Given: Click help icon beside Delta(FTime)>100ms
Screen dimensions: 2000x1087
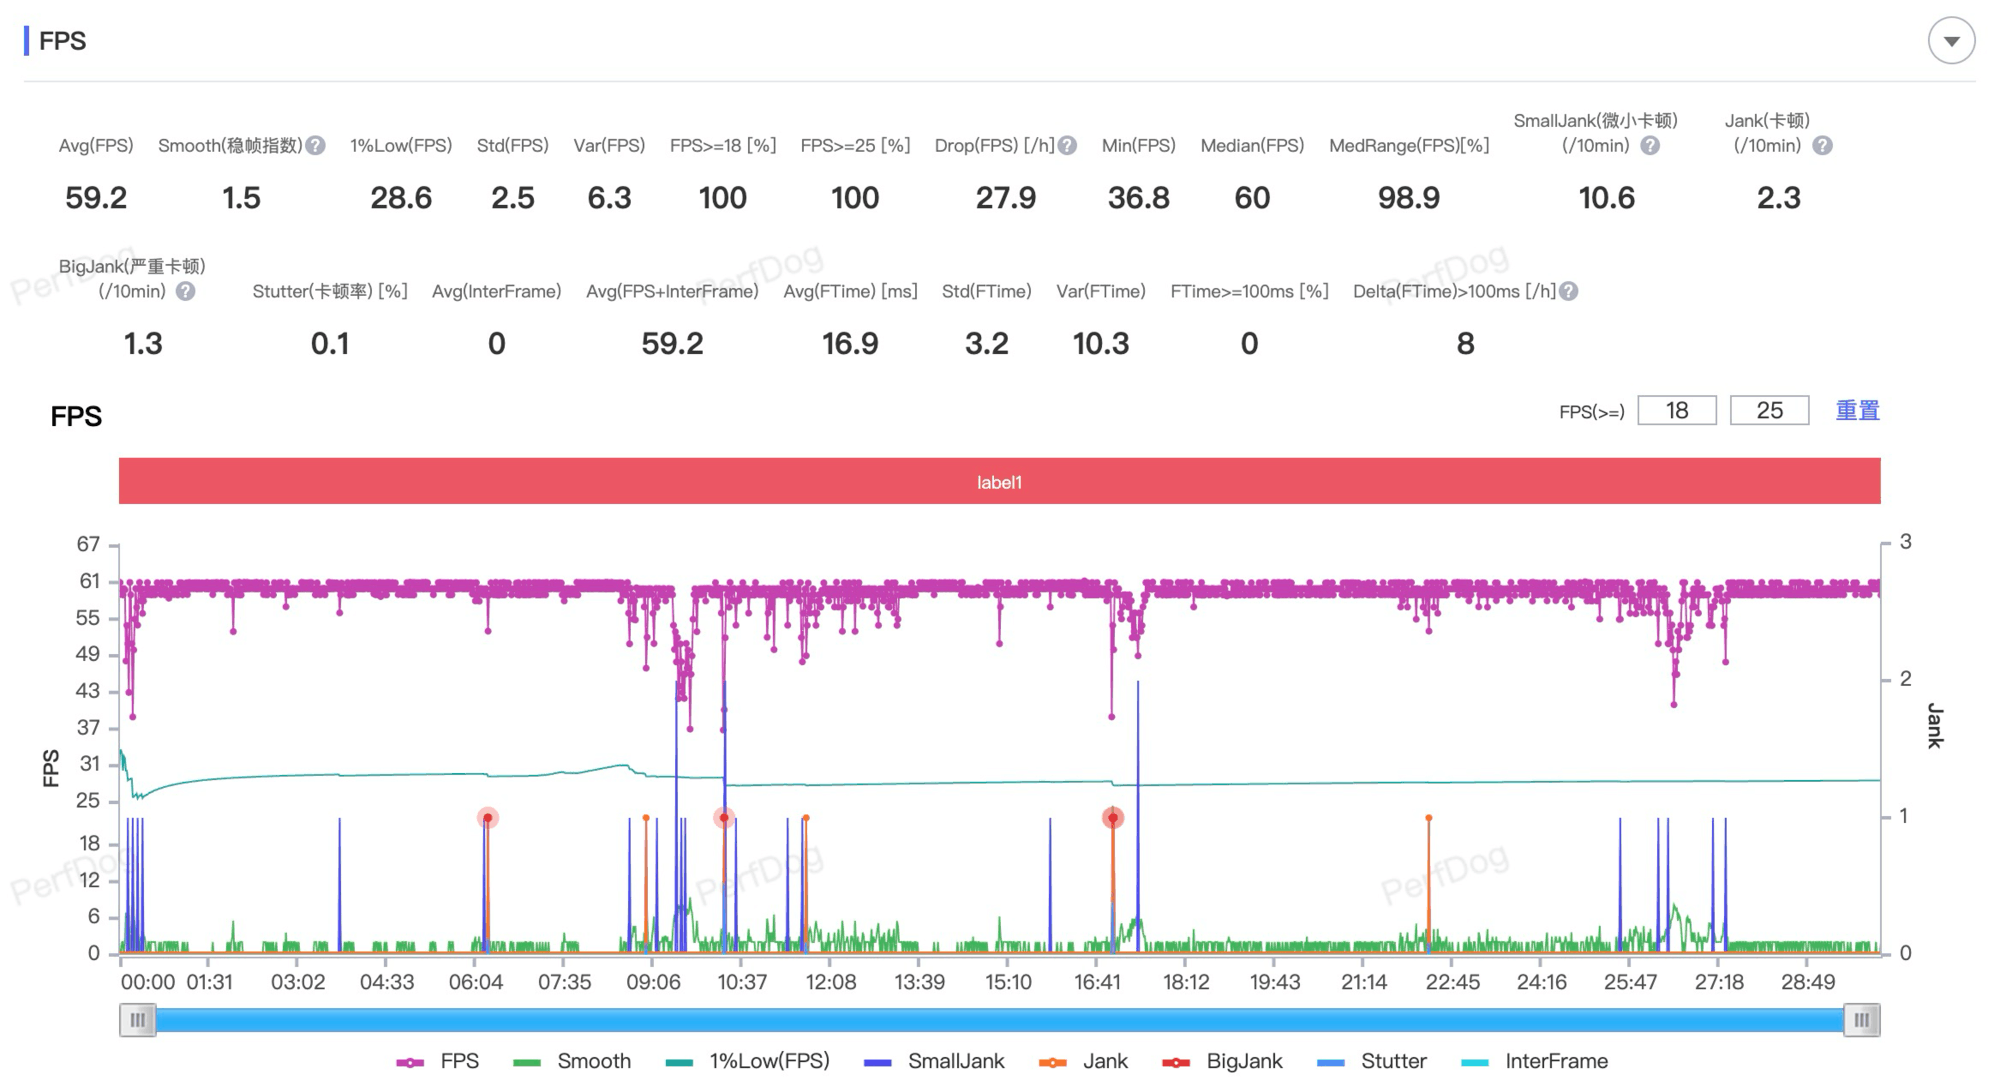Looking at the screenshot, I should 1569,292.
